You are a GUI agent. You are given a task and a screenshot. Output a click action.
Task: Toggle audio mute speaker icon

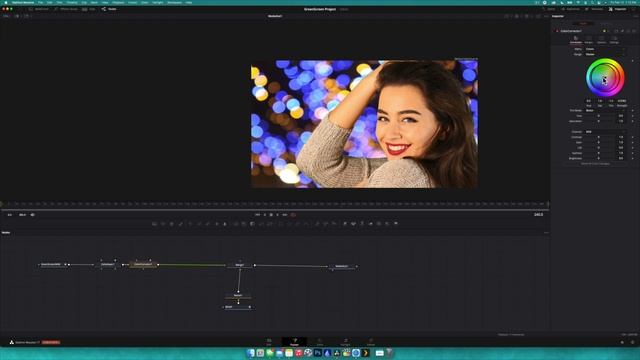33,215
